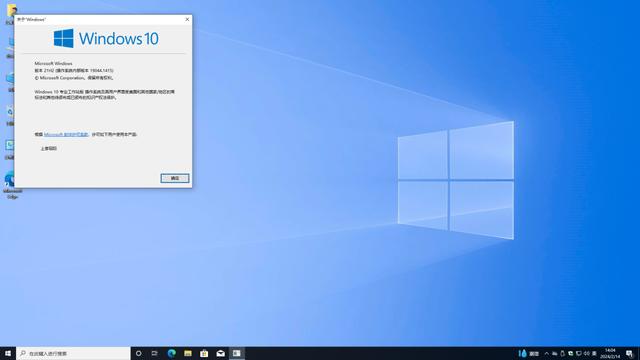Launch Microsoft Edge from the taskbar

pyautogui.click(x=171, y=353)
